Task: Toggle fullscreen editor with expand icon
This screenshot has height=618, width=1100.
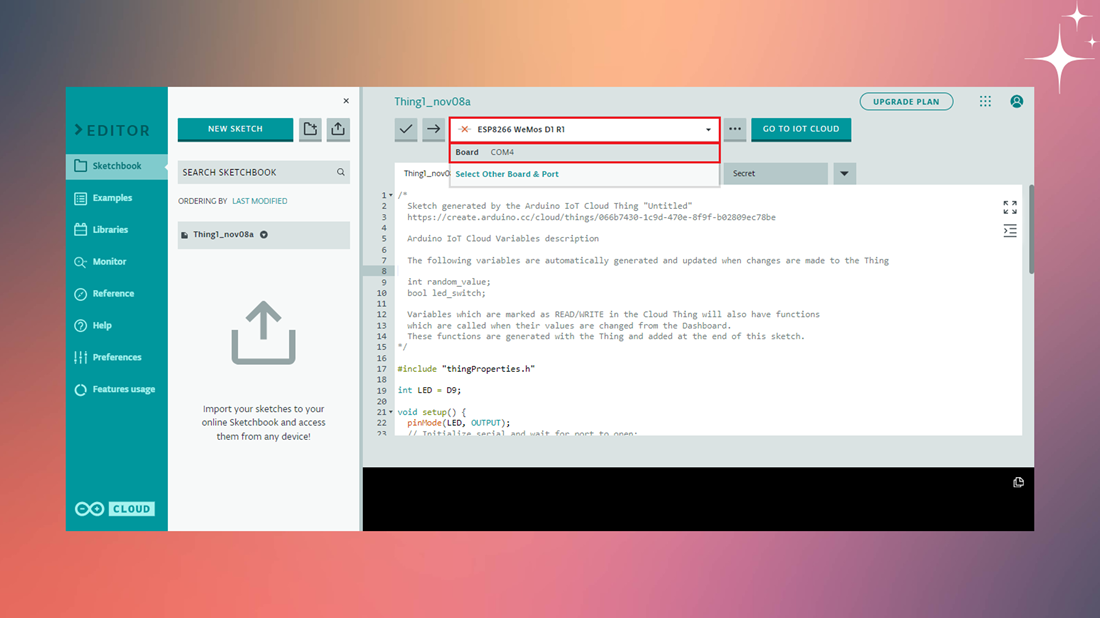Action: 1010,207
